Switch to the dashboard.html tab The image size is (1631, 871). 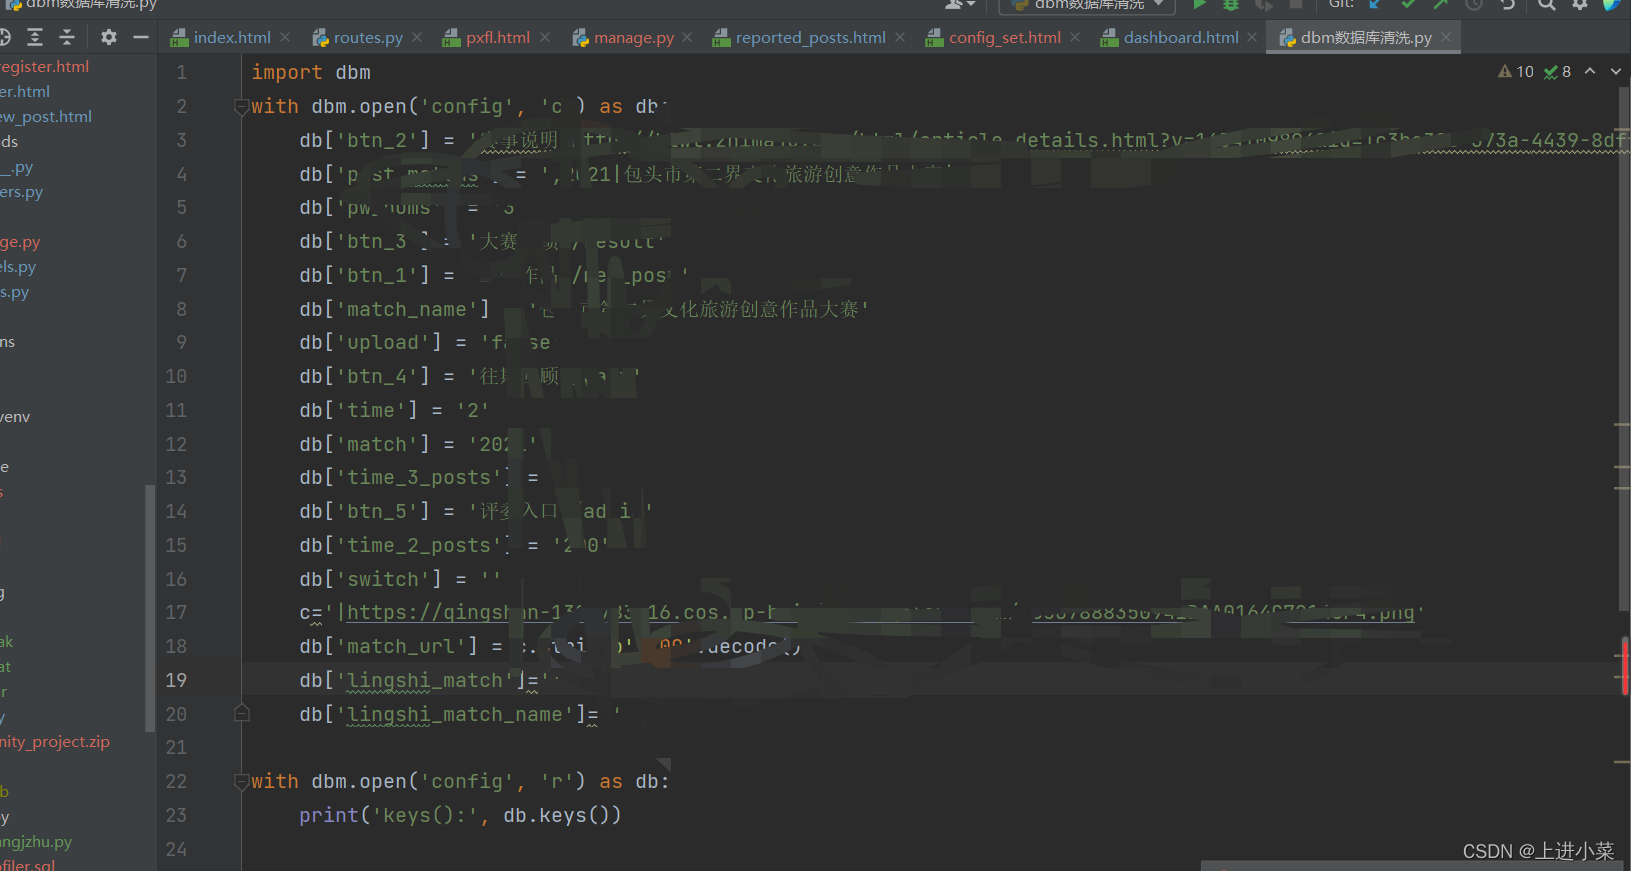1180,38
